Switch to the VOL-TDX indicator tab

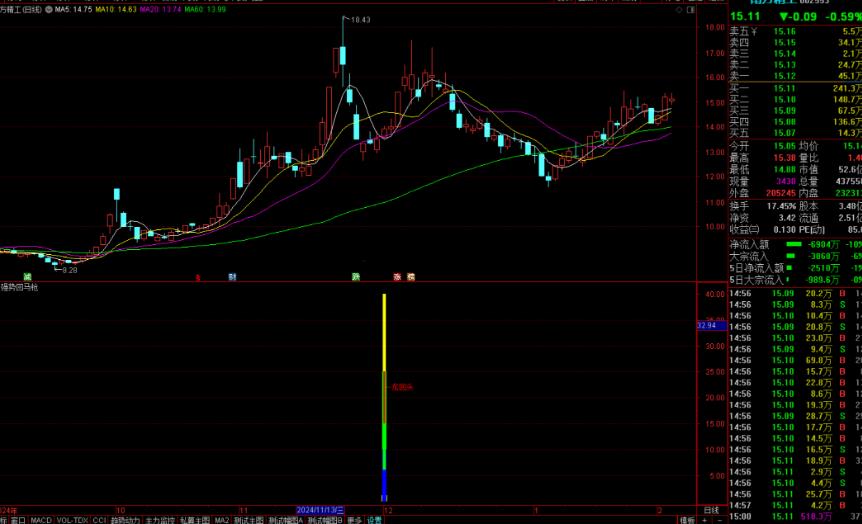[x=73, y=520]
